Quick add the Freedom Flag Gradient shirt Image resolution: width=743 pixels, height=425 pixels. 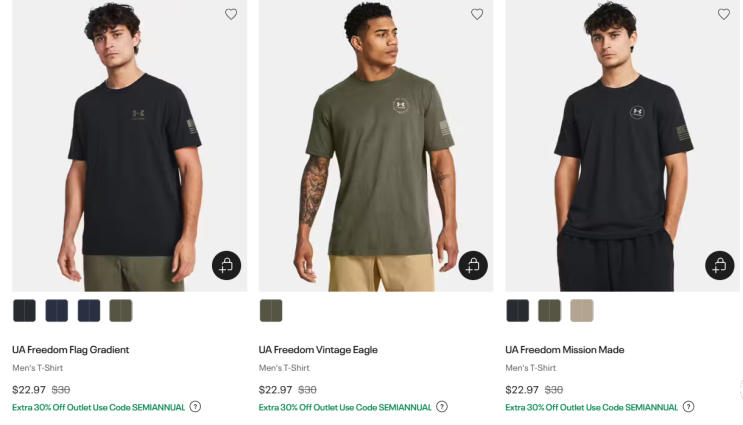click(x=227, y=265)
